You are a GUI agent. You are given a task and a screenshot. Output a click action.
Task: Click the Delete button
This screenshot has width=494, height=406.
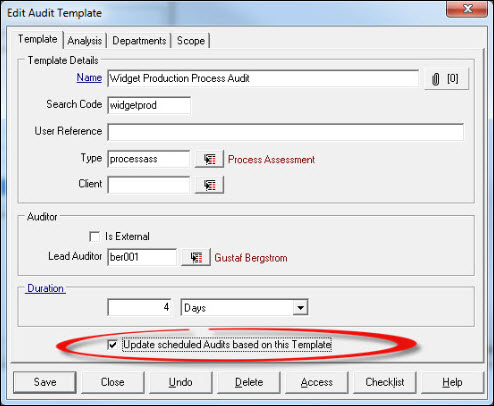[249, 382]
